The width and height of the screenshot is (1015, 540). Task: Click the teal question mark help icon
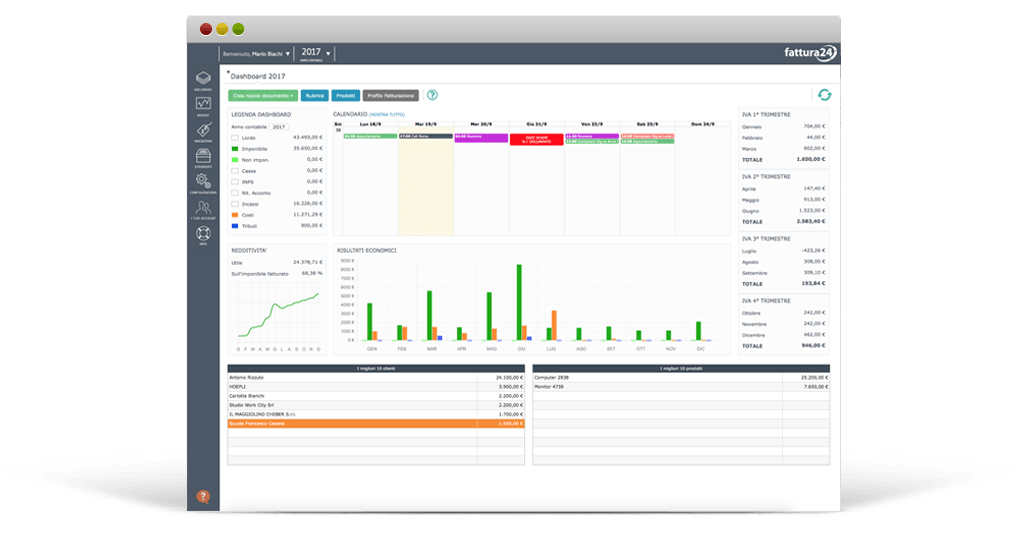432,95
